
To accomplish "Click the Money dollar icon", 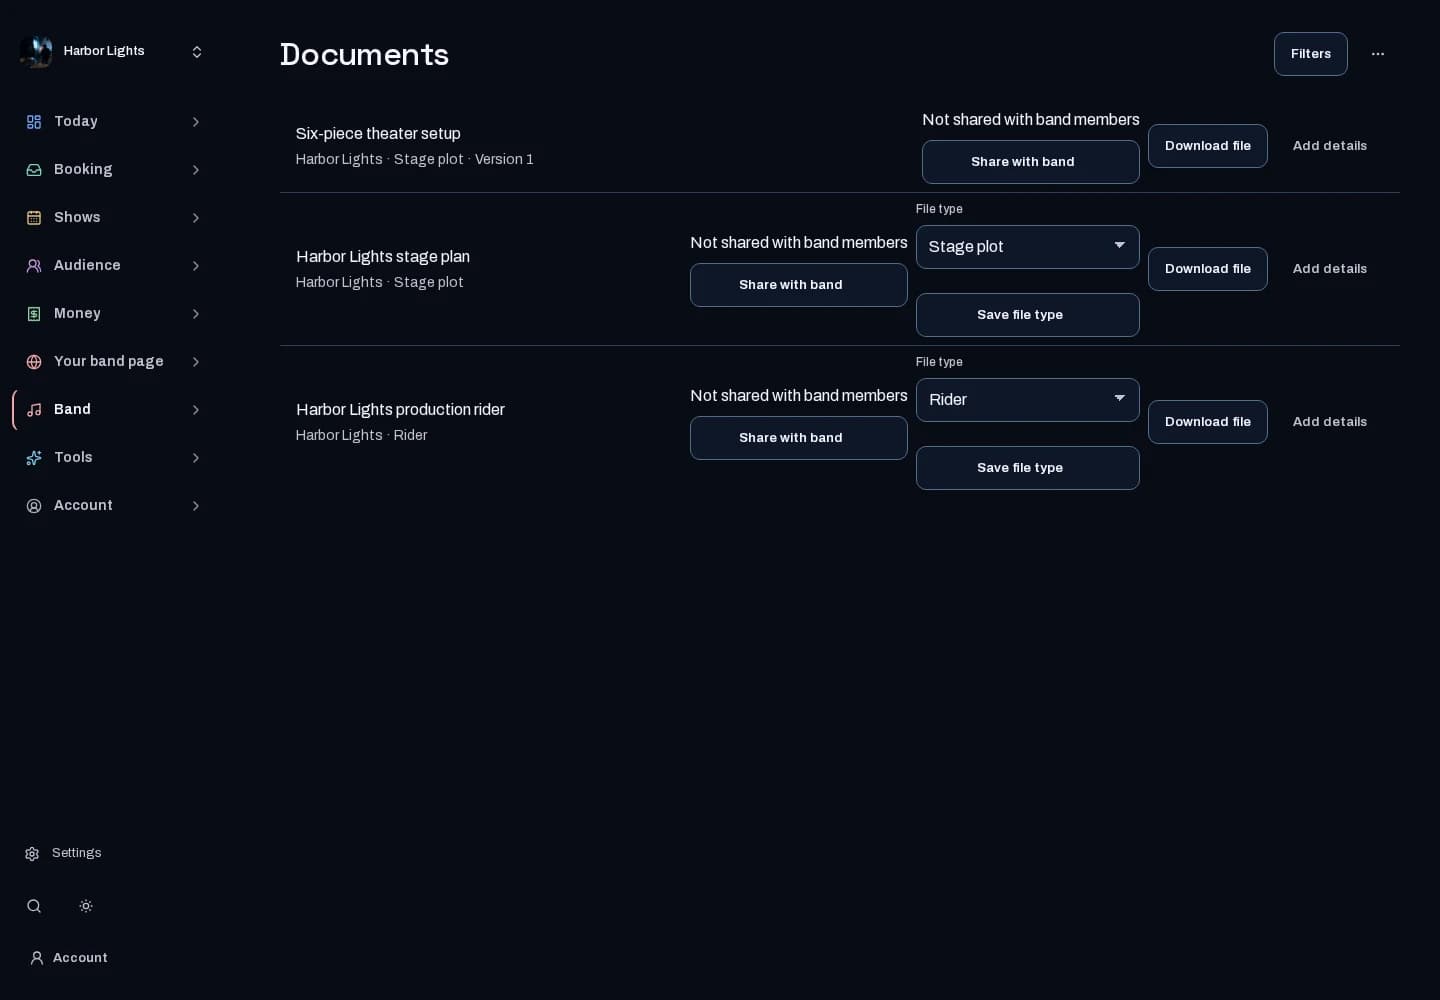I will tap(34, 314).
